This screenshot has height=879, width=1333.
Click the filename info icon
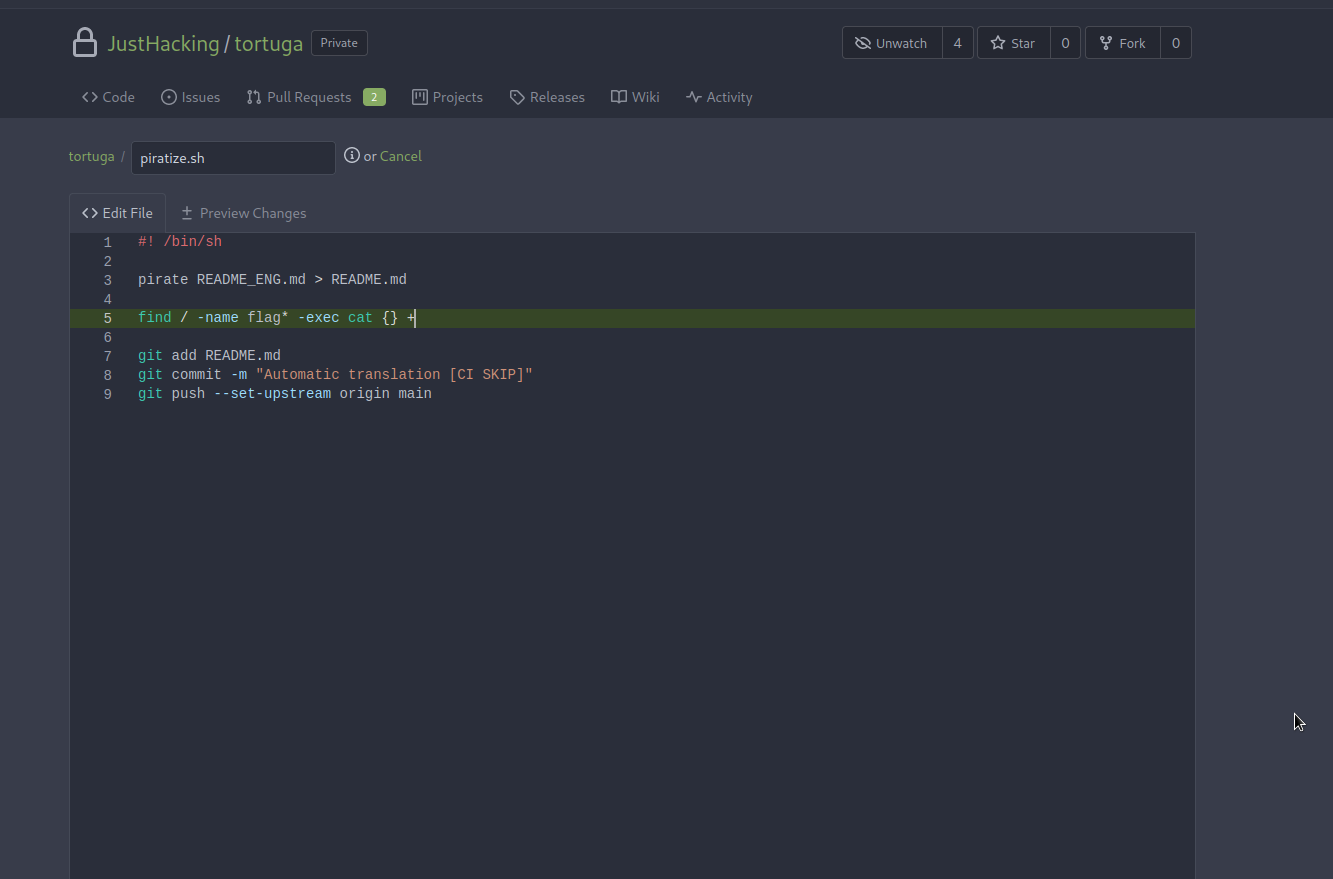click(352, 155)
